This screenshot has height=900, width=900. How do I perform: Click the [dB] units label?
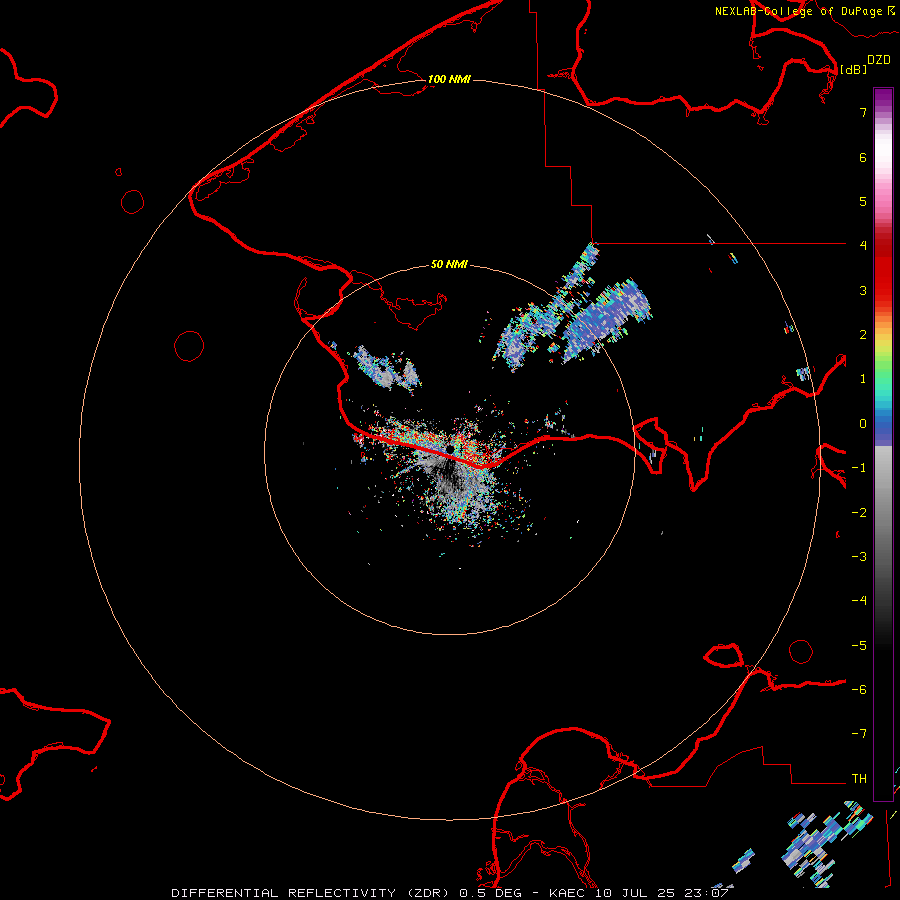click(854, 69)
